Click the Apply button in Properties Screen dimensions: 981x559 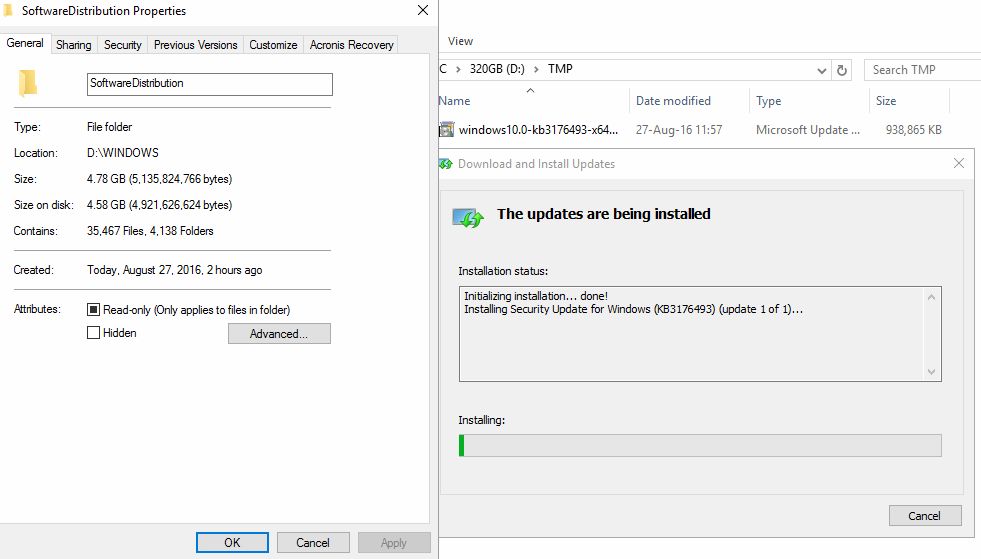coord(394,543)
